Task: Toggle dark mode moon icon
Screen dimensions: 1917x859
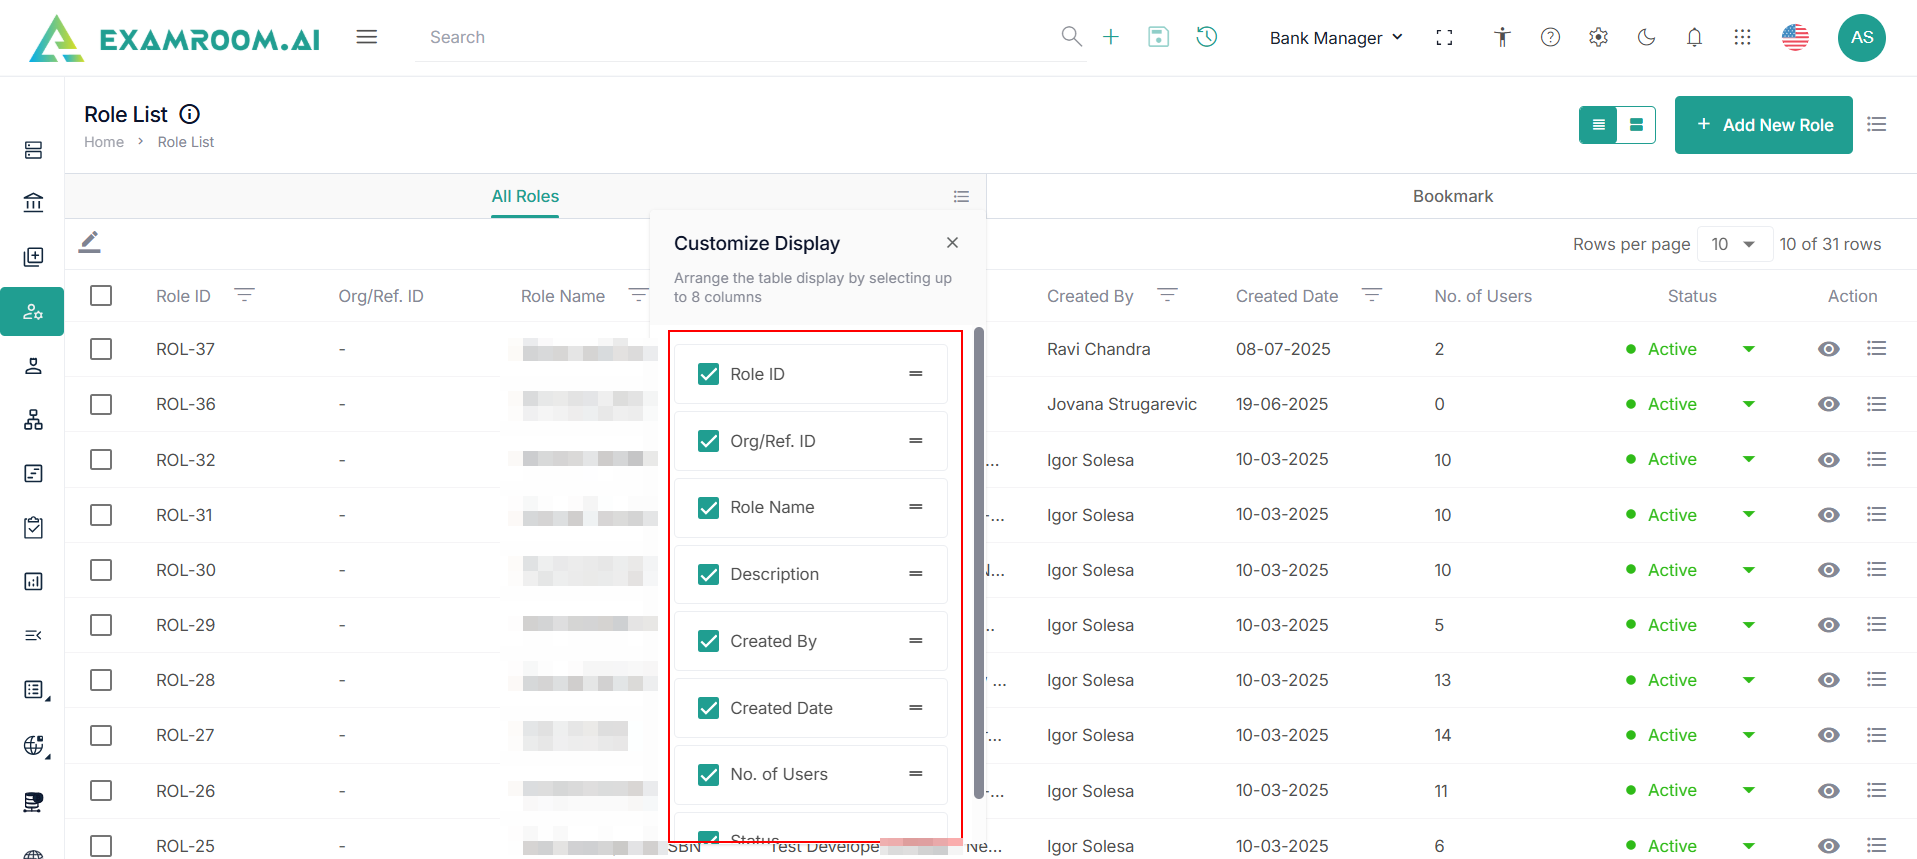Action: 1646,37
